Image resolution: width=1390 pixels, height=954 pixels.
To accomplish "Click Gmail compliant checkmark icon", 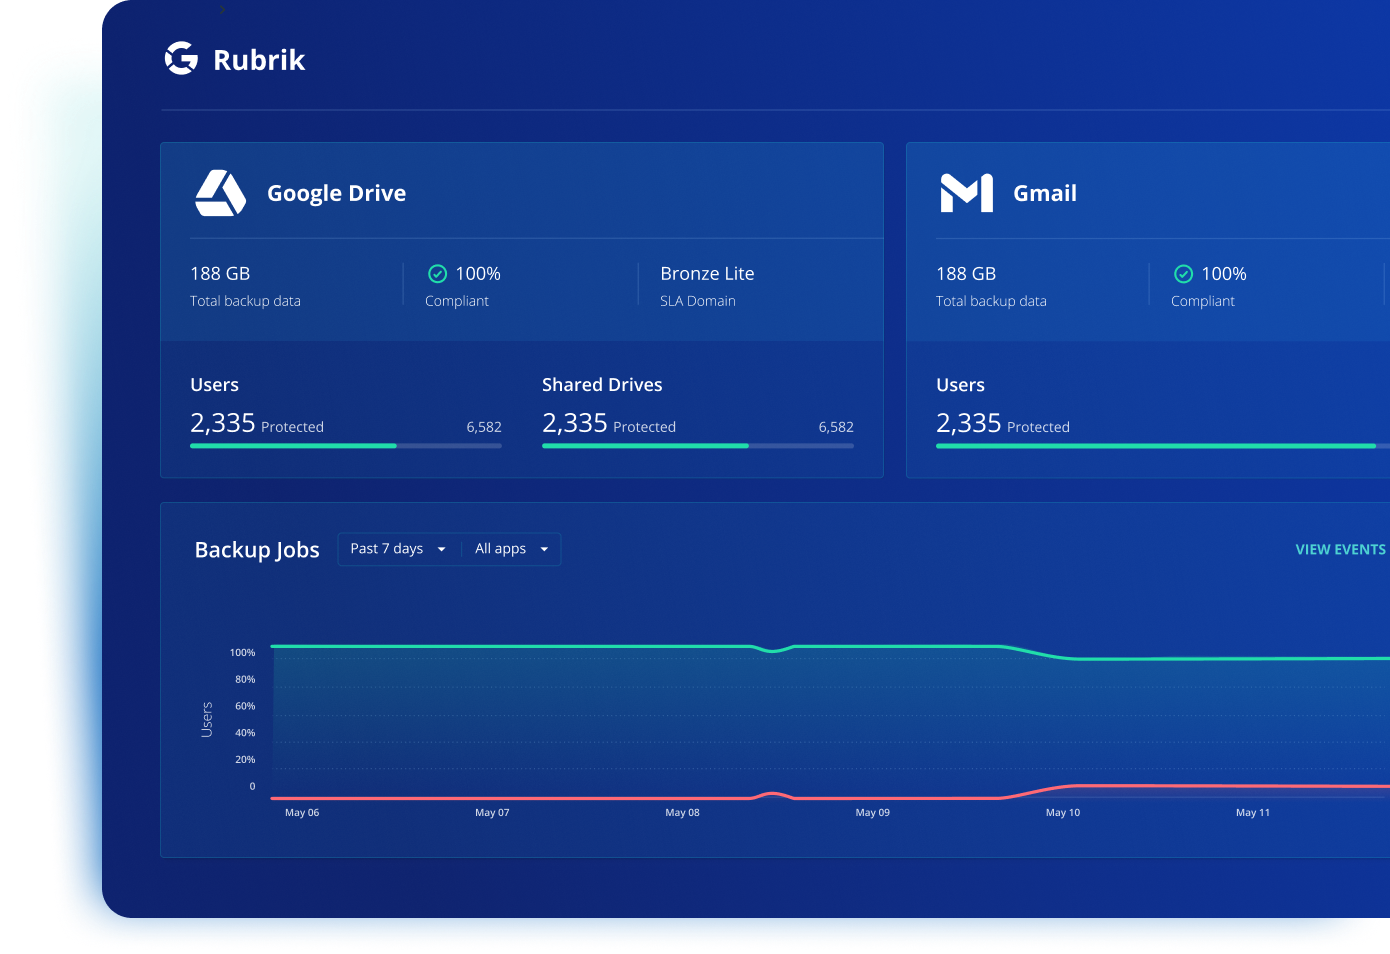I will [1183, 274].
